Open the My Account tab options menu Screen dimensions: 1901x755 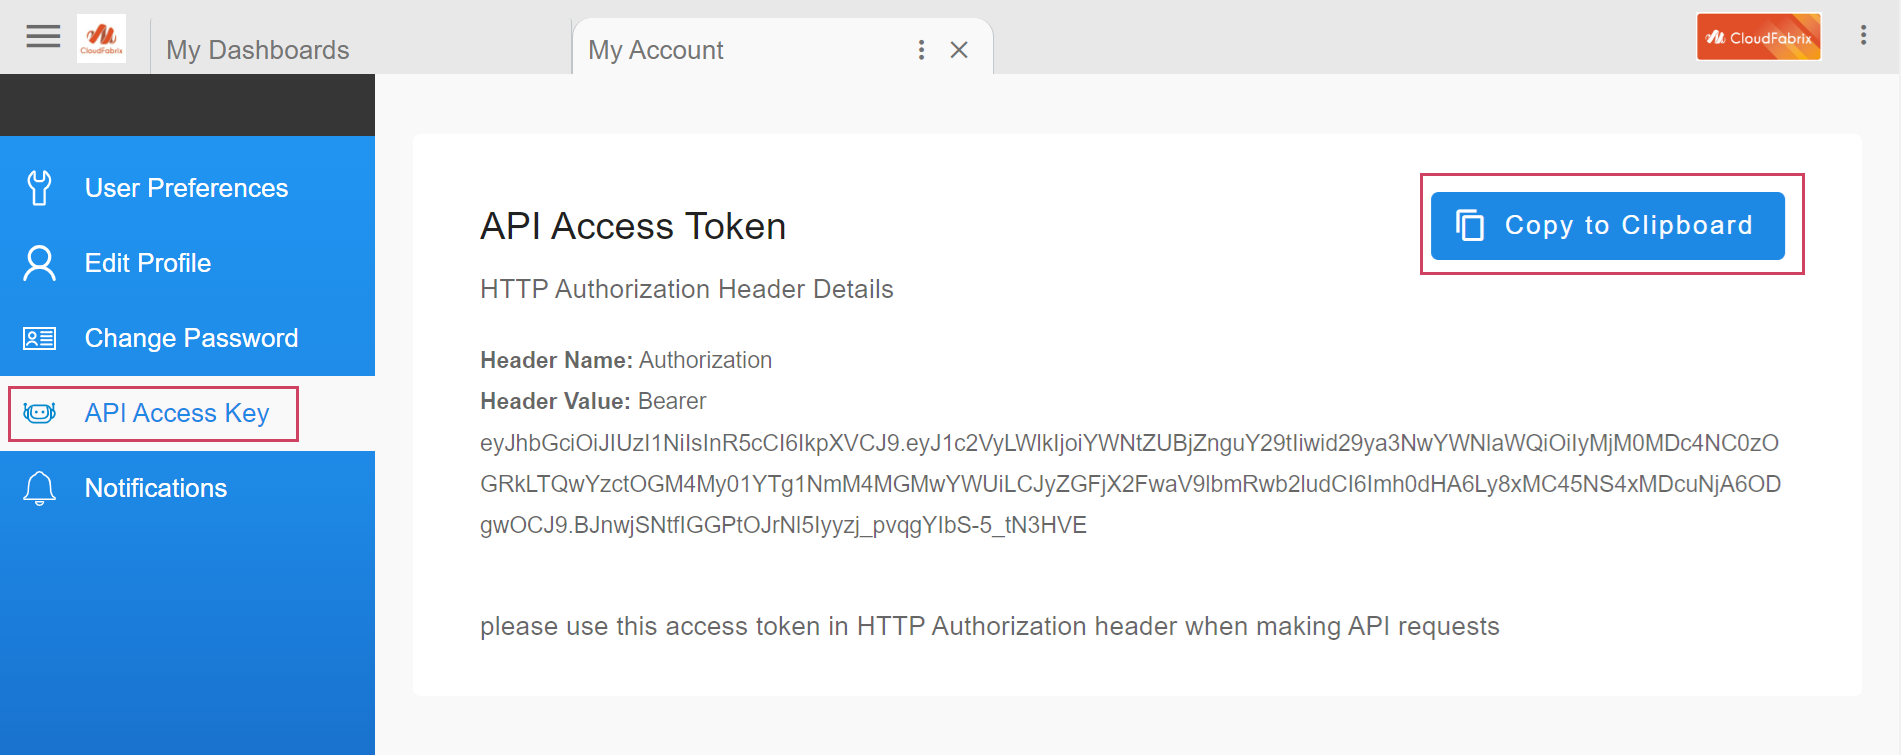click(x=921, y=50)
